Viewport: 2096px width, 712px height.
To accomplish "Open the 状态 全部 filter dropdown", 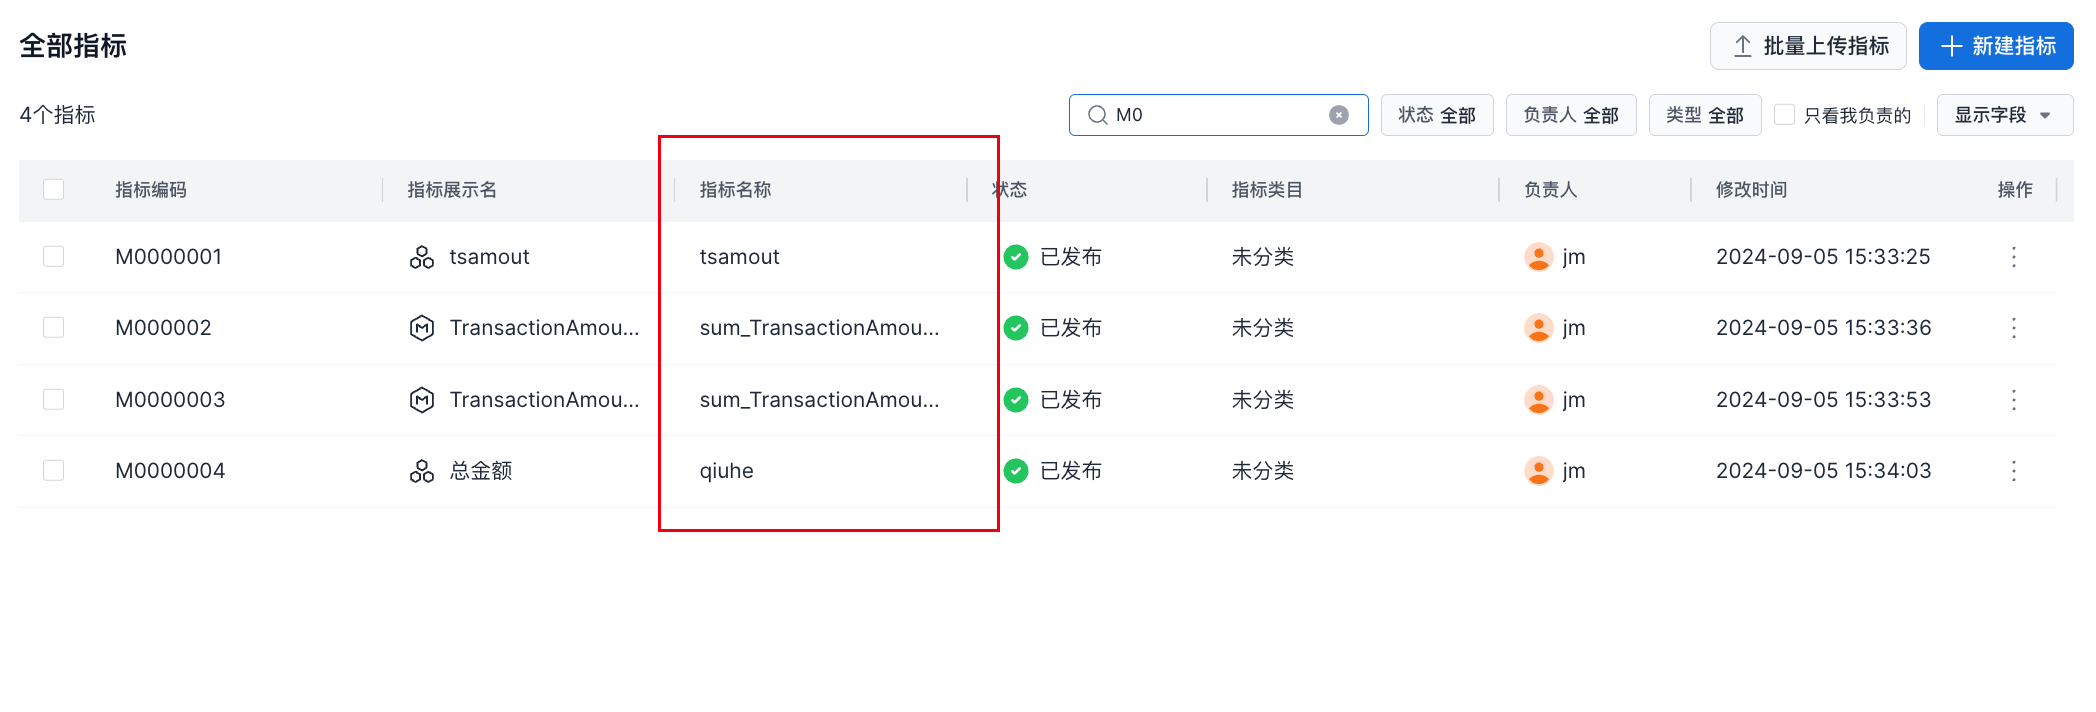I will 1436,115.
